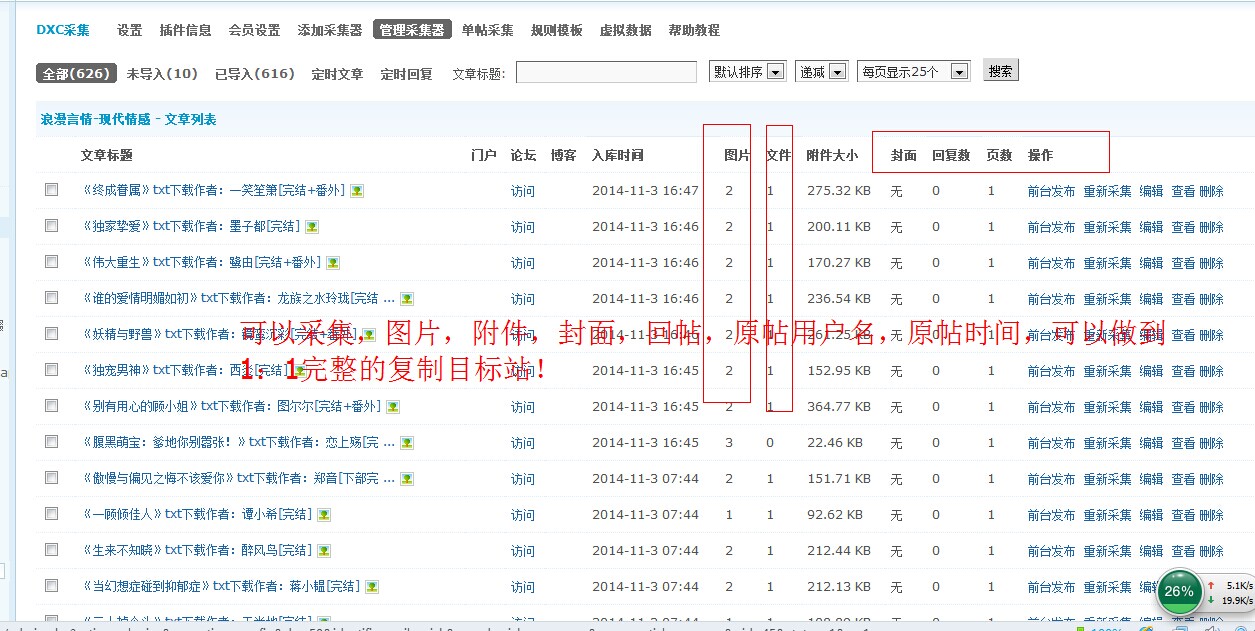Open the 定时文章 filter
This screenshot has width=1255, height=631.
click(337, 74)
